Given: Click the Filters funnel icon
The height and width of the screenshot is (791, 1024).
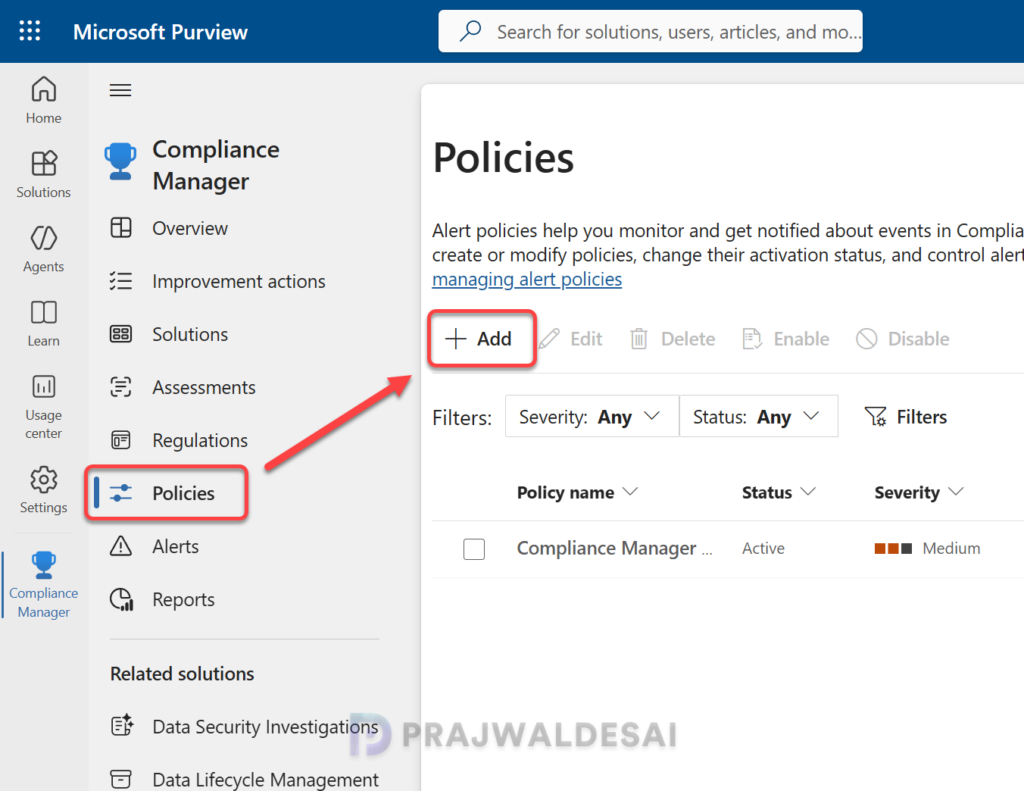Looking at the screenshot, I should pyautogui.click(x=875, y=416).
